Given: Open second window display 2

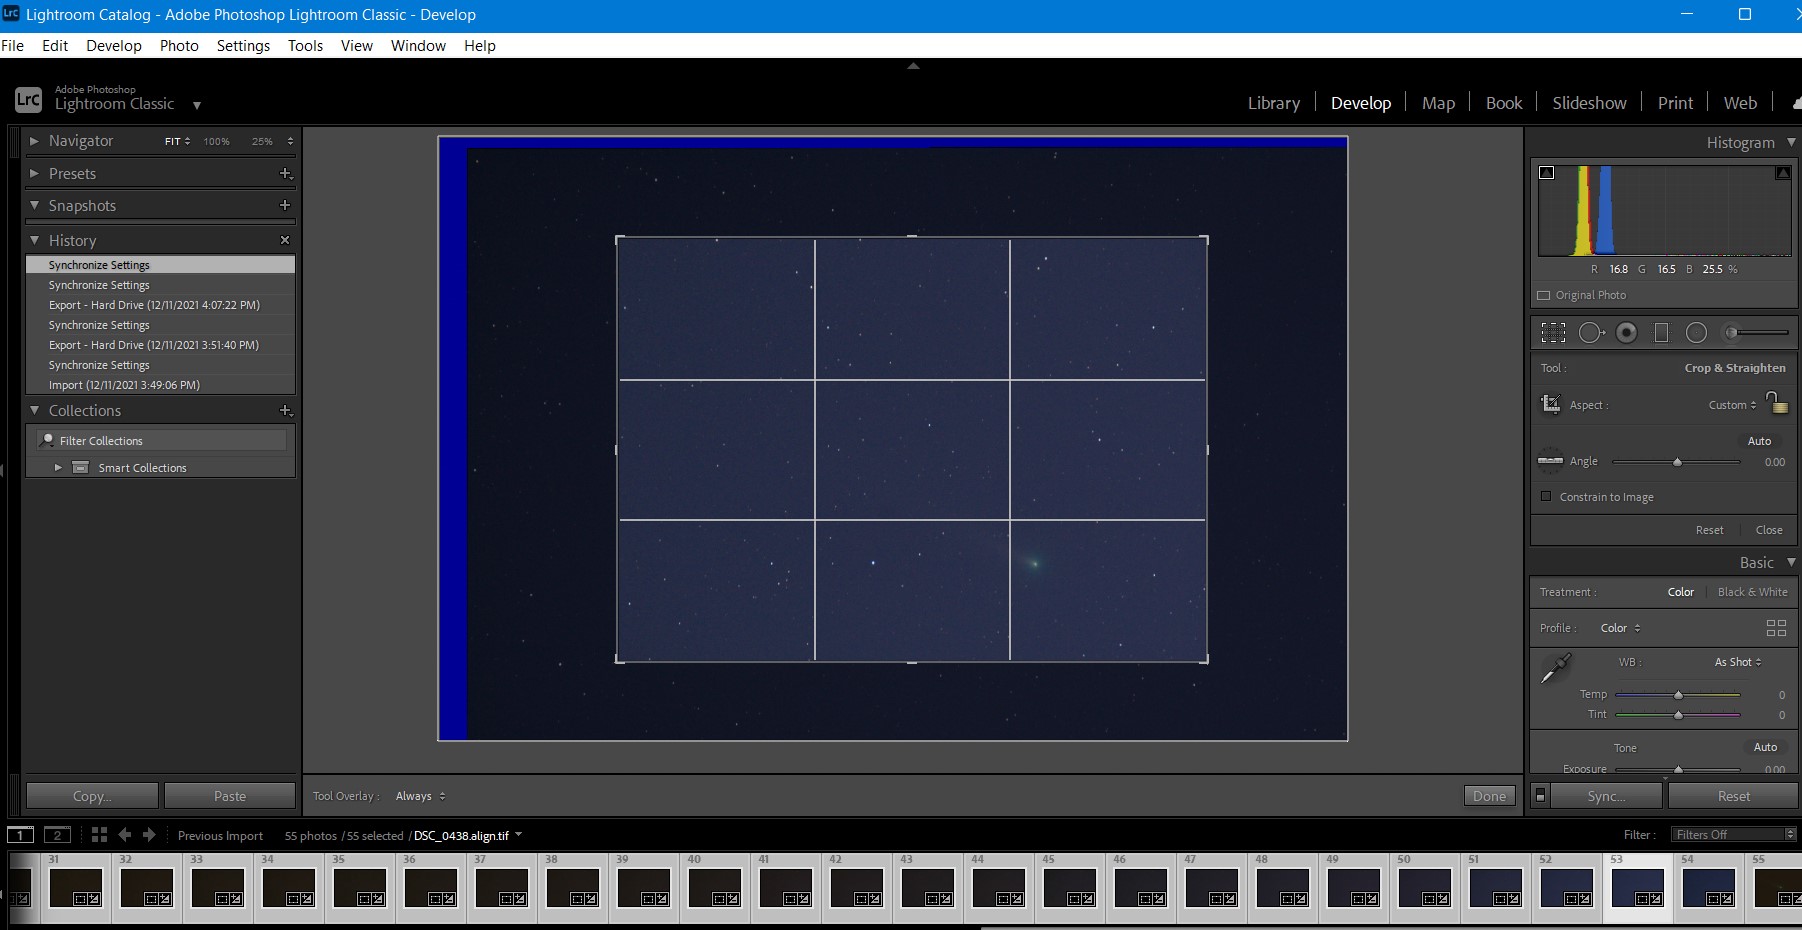Looking at the screenshot, I should pos(57,835).
